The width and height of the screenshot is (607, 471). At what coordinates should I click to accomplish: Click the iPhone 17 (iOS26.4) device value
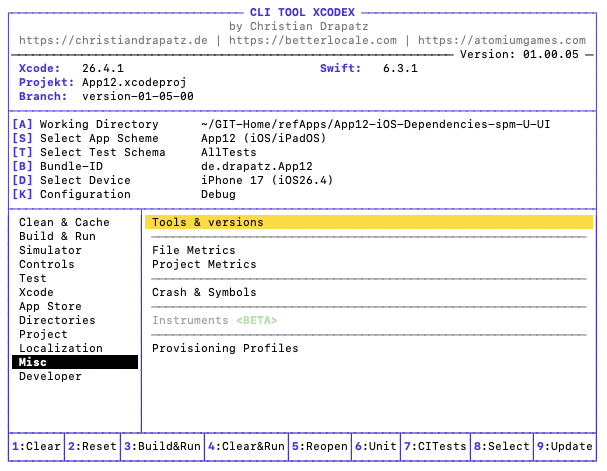[x=267, y=180]
